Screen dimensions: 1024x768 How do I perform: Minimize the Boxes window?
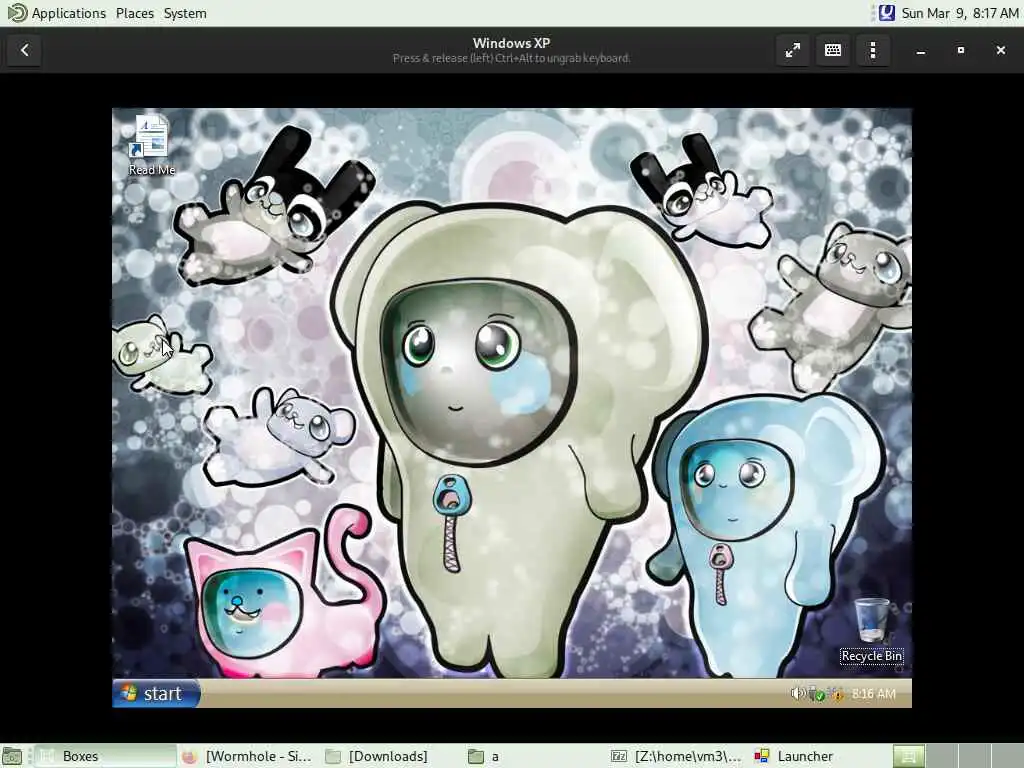921,50
